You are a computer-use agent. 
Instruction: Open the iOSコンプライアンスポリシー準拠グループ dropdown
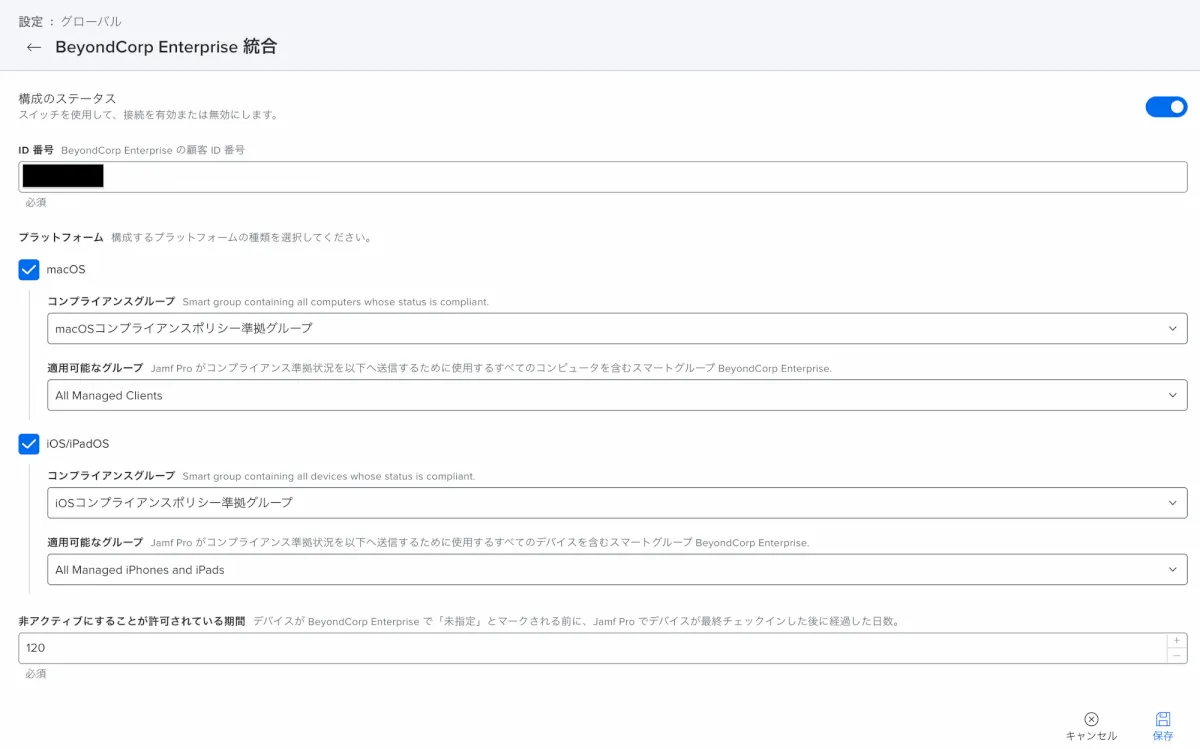click(617, 502)
